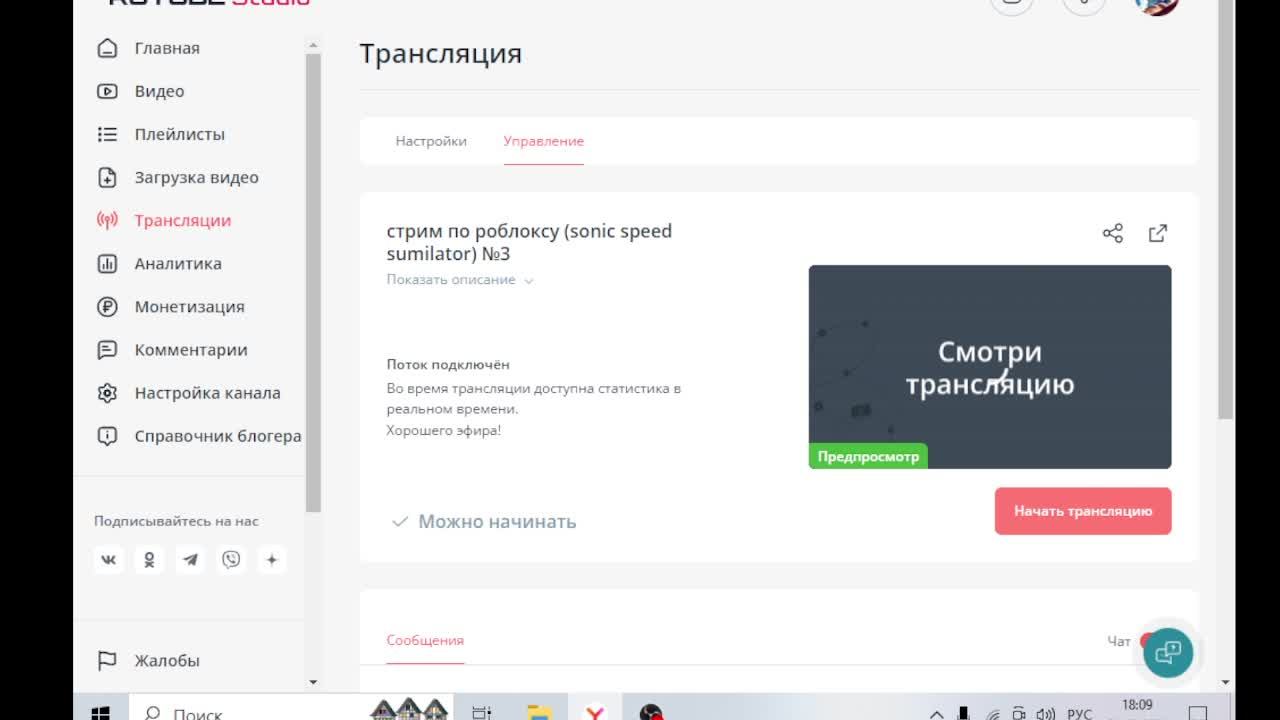Open the VK social link icon

pyautogui.click(x=109, y=560)
